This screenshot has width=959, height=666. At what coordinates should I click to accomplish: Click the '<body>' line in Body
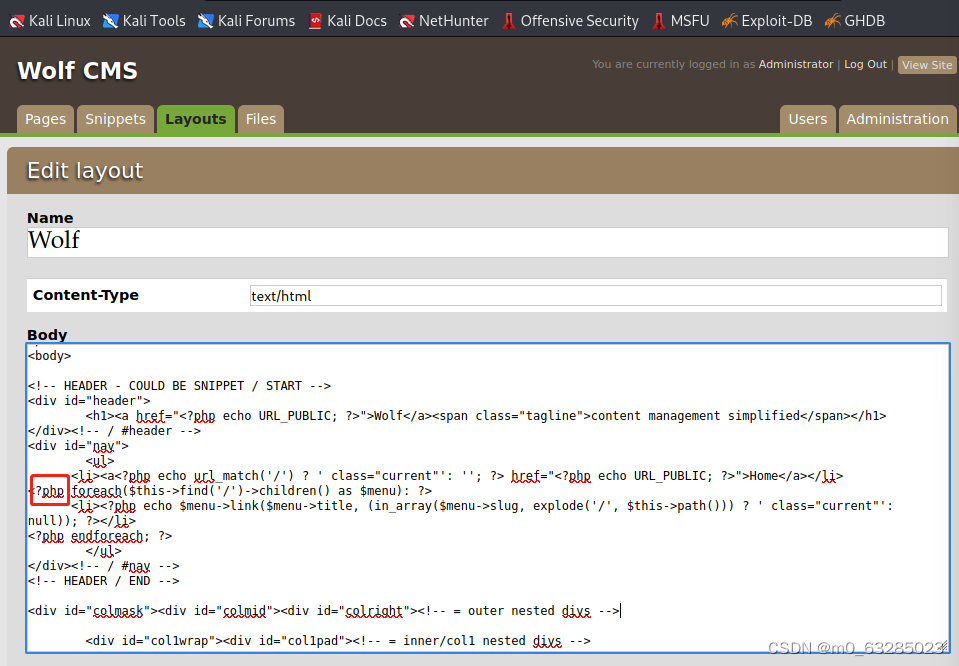[x=50, y=355]
